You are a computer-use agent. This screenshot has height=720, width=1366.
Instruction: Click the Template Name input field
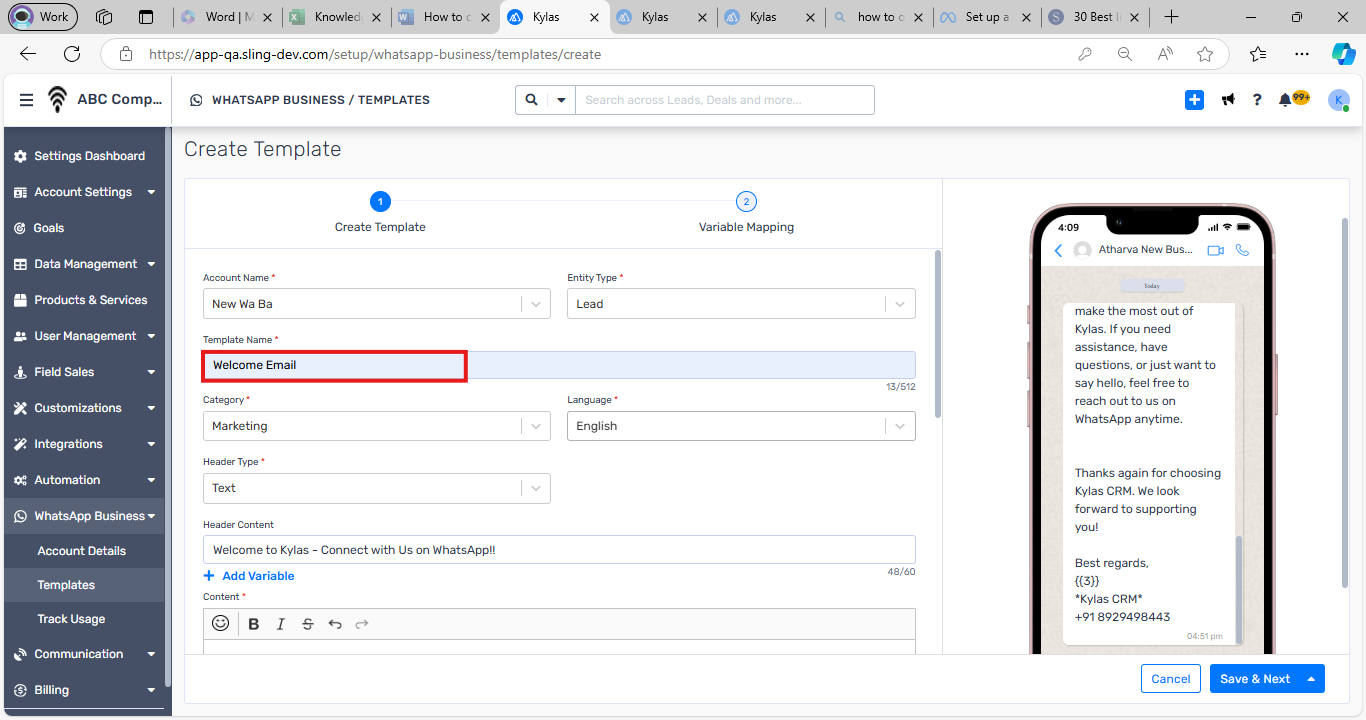pos(559,365)
